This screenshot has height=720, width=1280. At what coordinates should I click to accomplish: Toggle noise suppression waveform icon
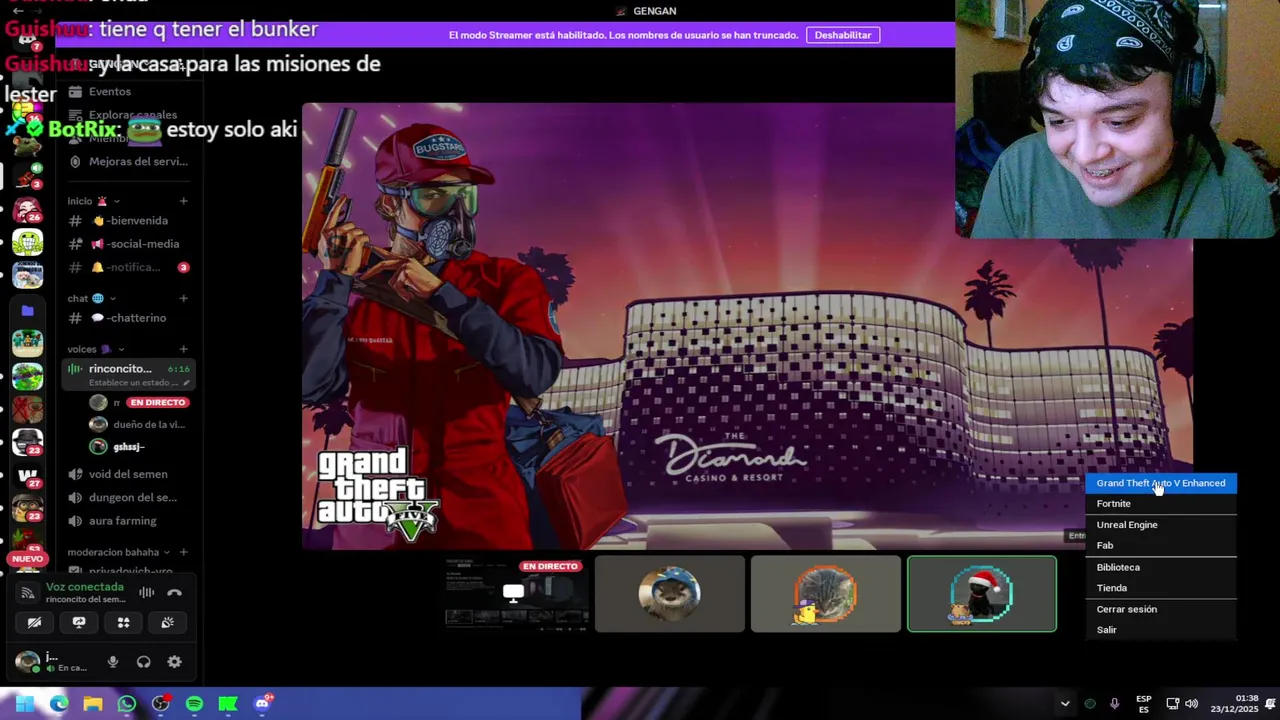(x=147, y=592)
